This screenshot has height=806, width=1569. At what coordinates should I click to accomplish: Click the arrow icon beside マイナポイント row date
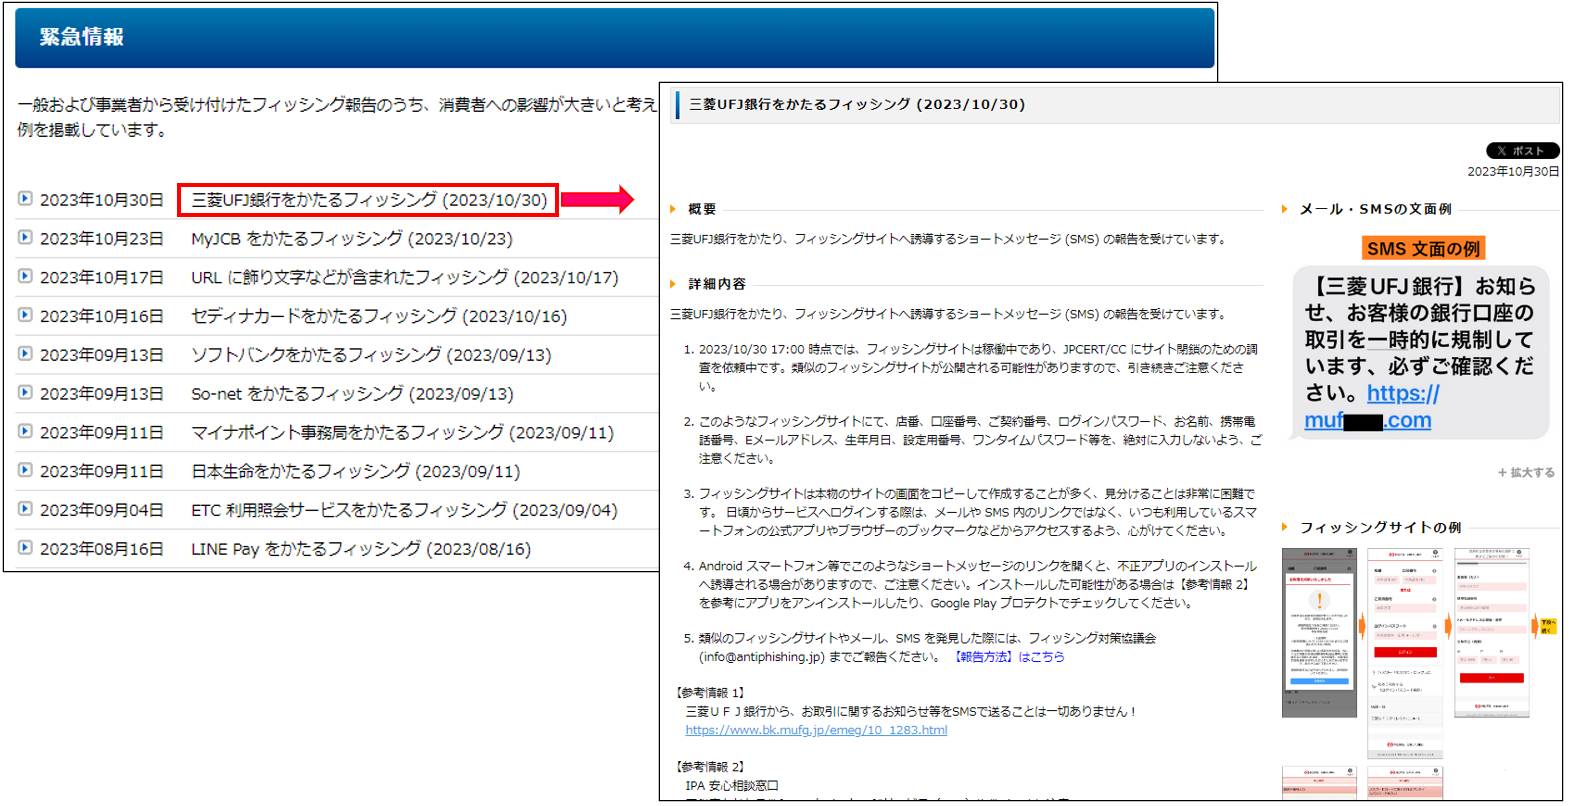tap(25, 432)
